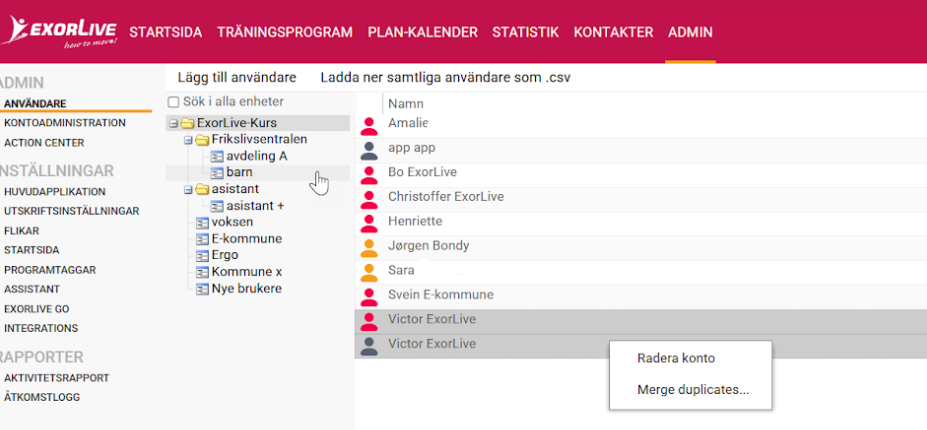Collapse the asistant folder
This screenshot has height=430, width=927.
click(x=188, y=190)
